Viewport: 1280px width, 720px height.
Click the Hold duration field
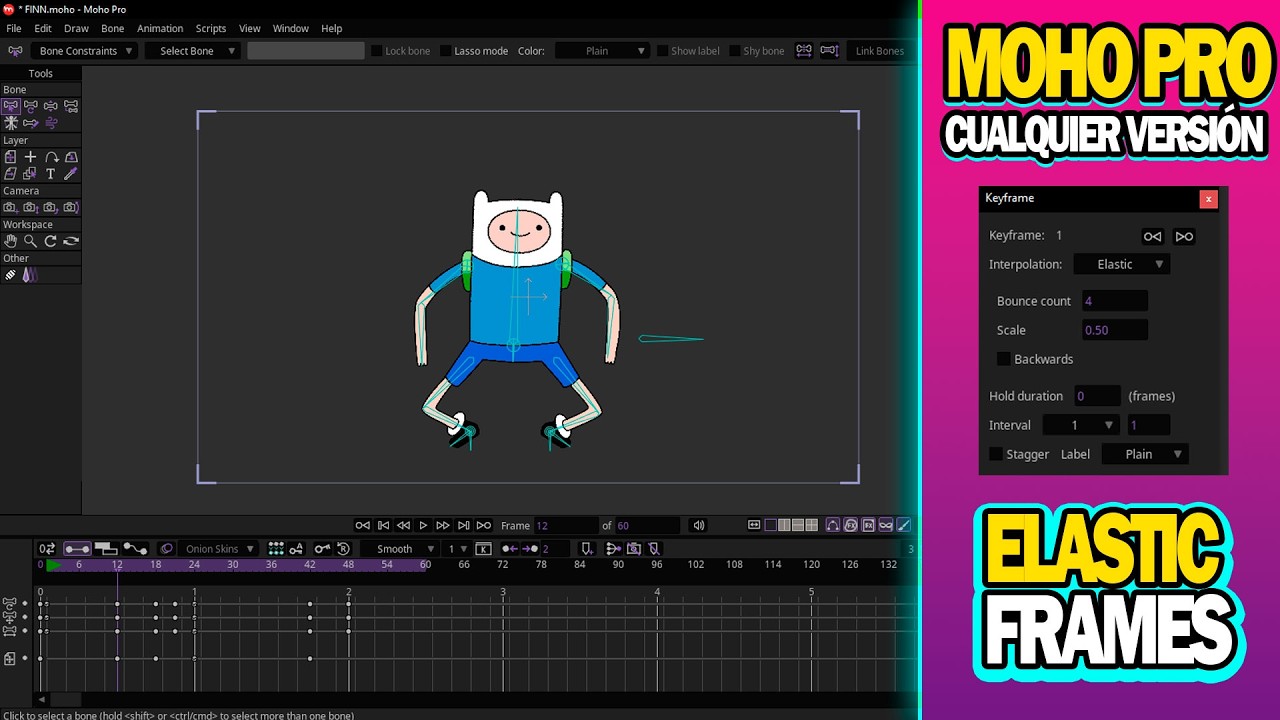tap(1097, 396)
